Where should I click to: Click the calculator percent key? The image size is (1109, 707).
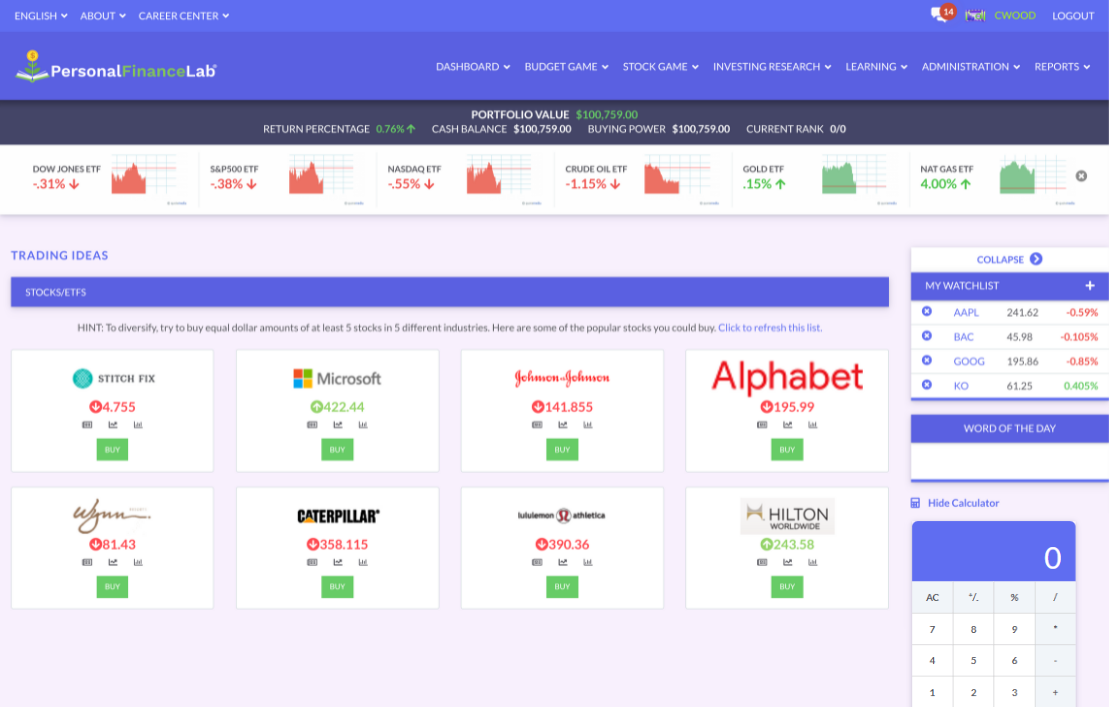pyautogui.click(x=1014, y=597)
